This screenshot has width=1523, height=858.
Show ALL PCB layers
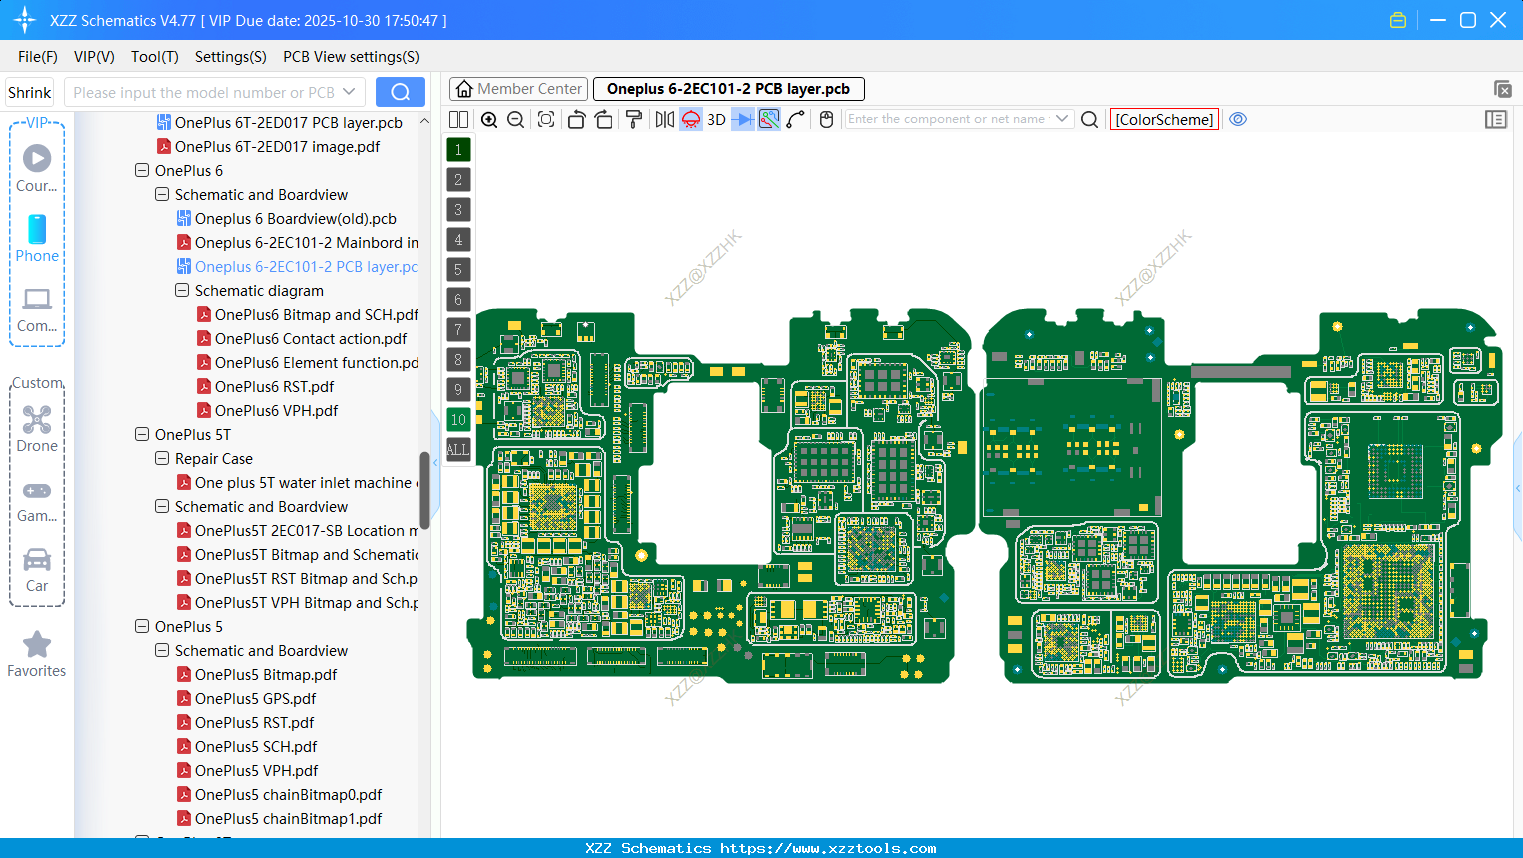pos(457,450)
